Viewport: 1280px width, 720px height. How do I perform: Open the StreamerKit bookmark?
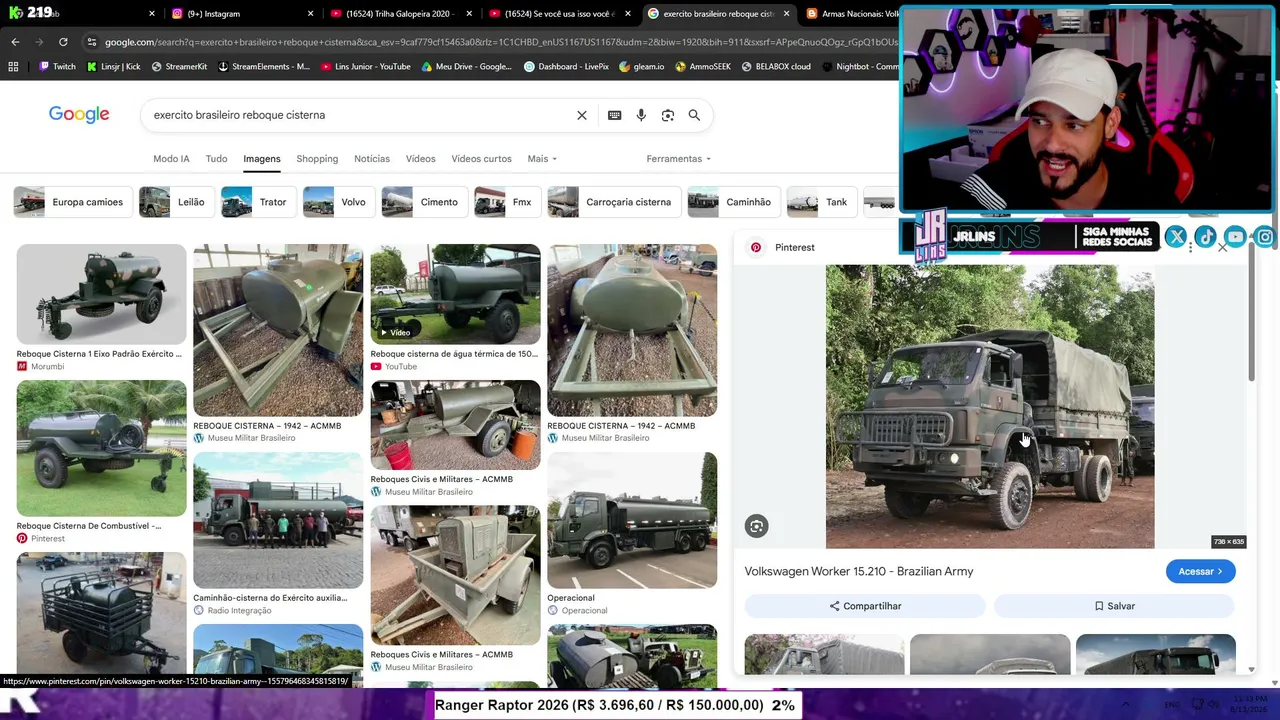pos(179,67)
